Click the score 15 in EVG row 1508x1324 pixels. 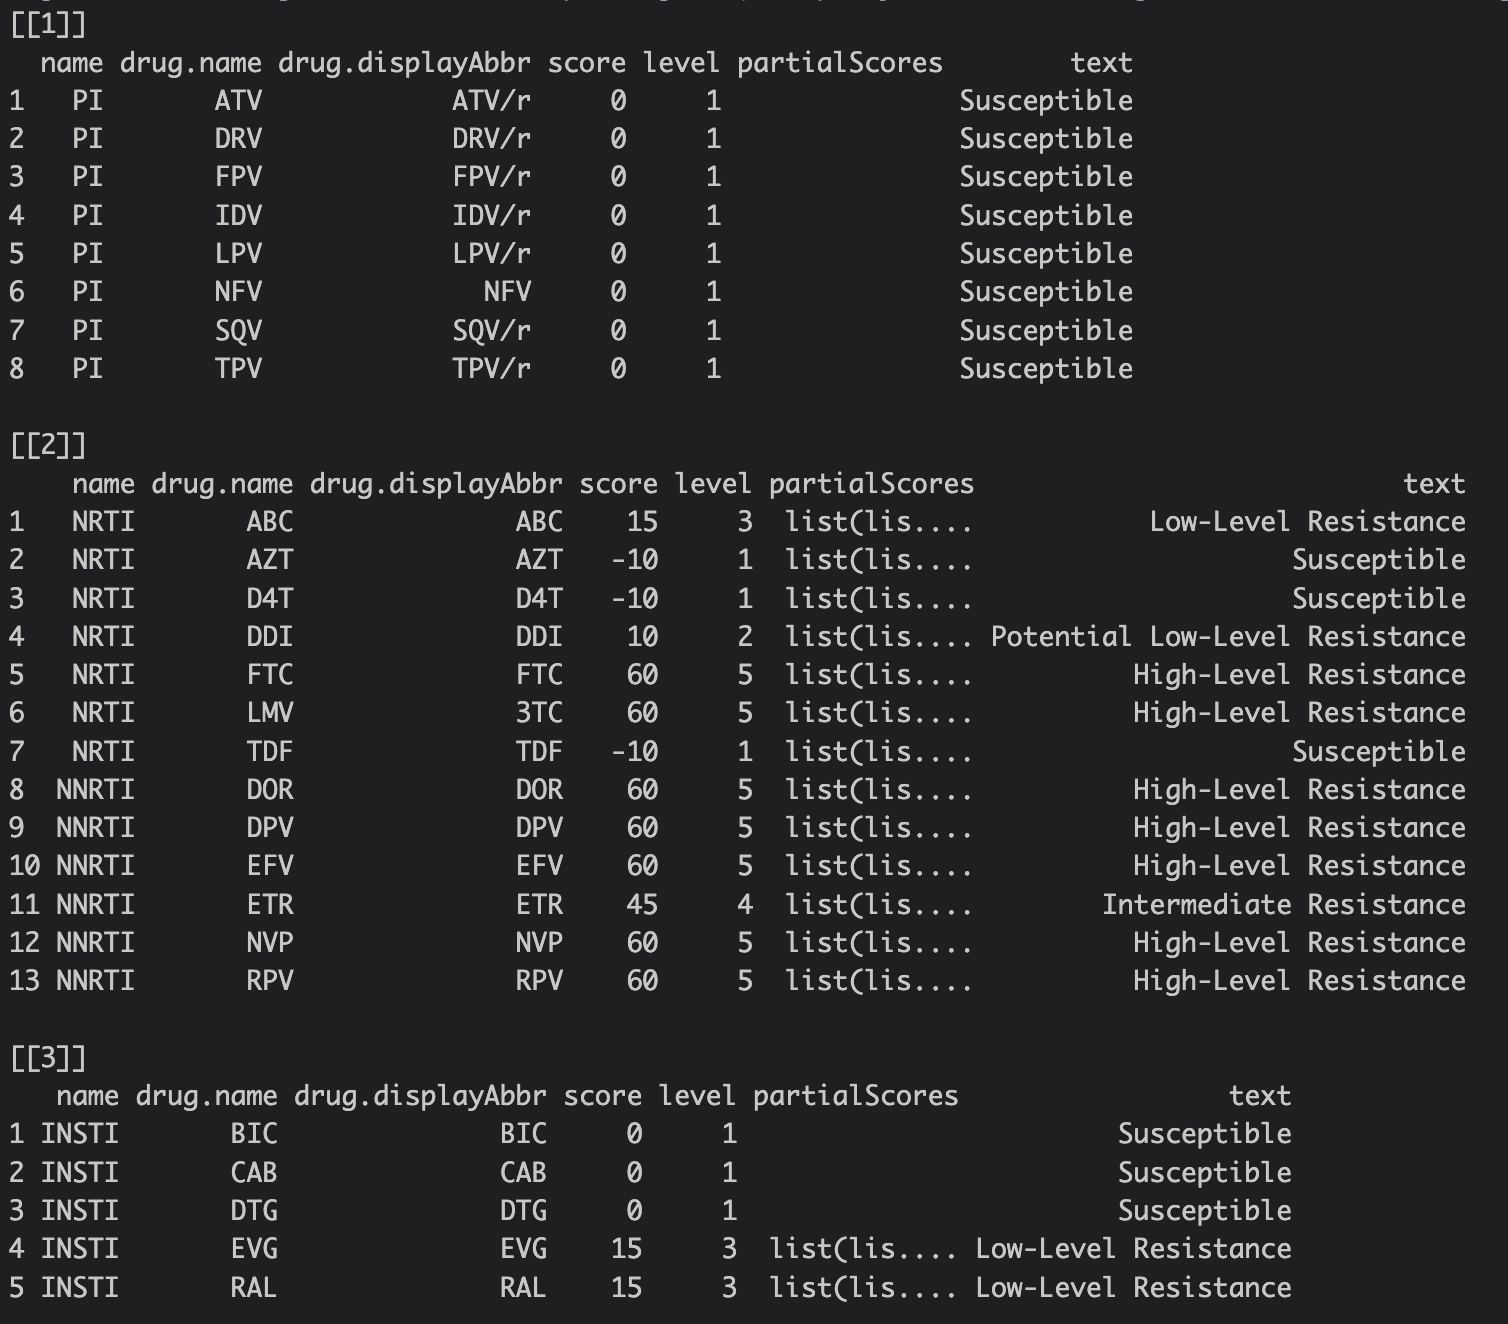(x=626, y=1249)
